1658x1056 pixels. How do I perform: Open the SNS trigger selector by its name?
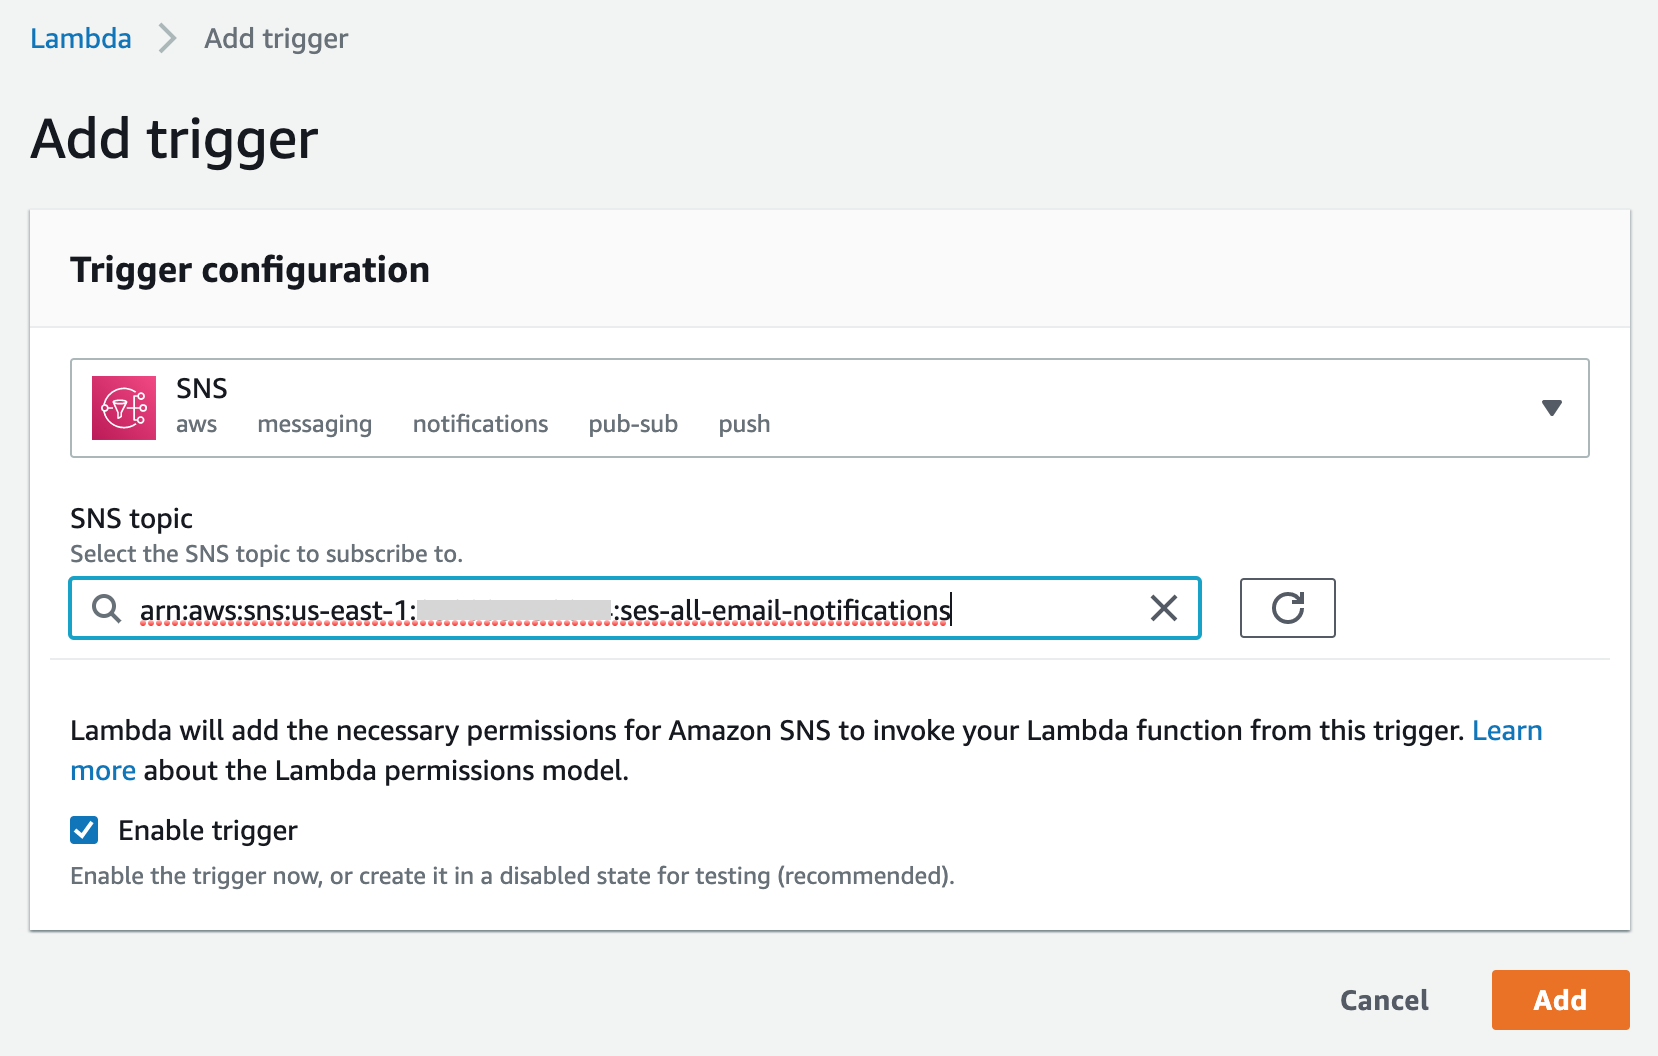[x=202, y=389]
